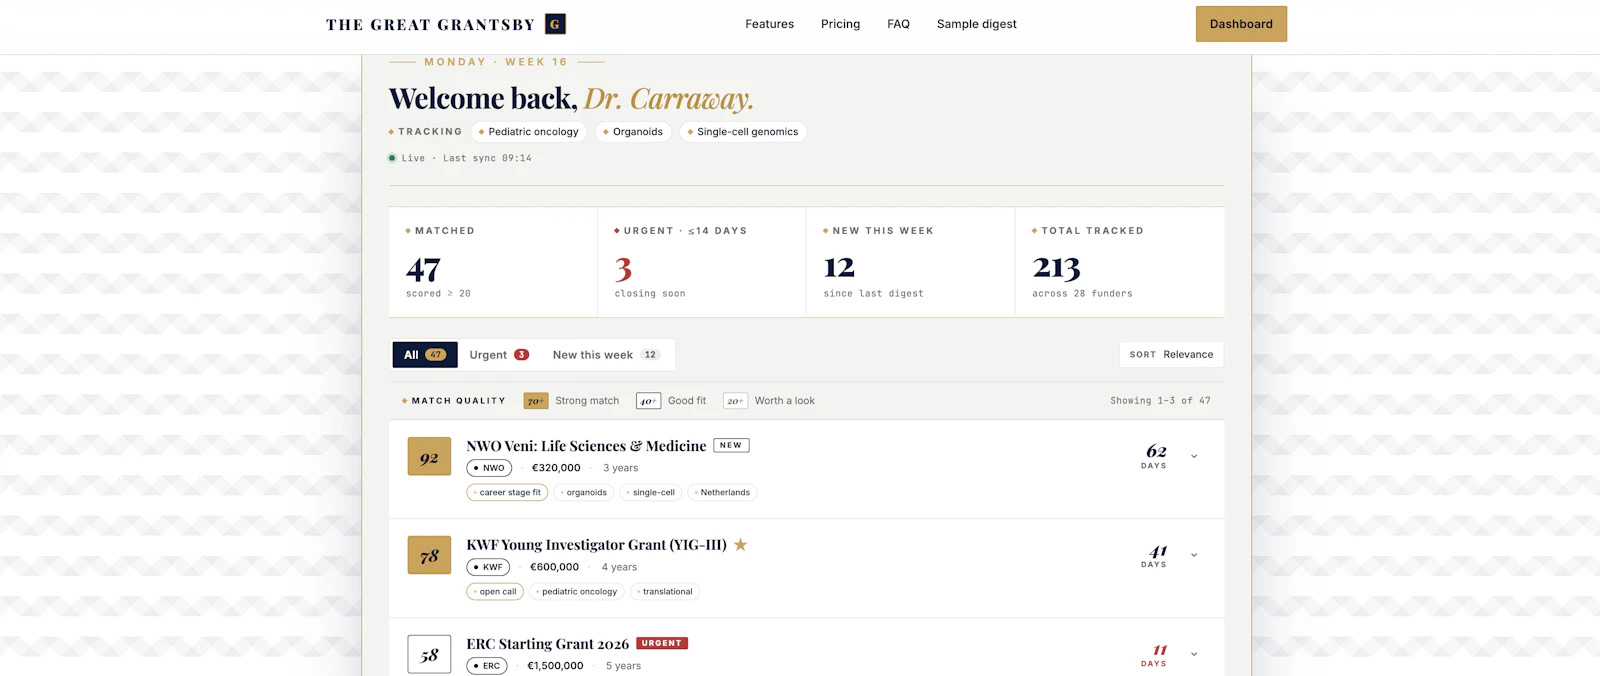The width and height of the screenshot is (1600, 676).
Task: Click the open call tag
Action: 495,591
